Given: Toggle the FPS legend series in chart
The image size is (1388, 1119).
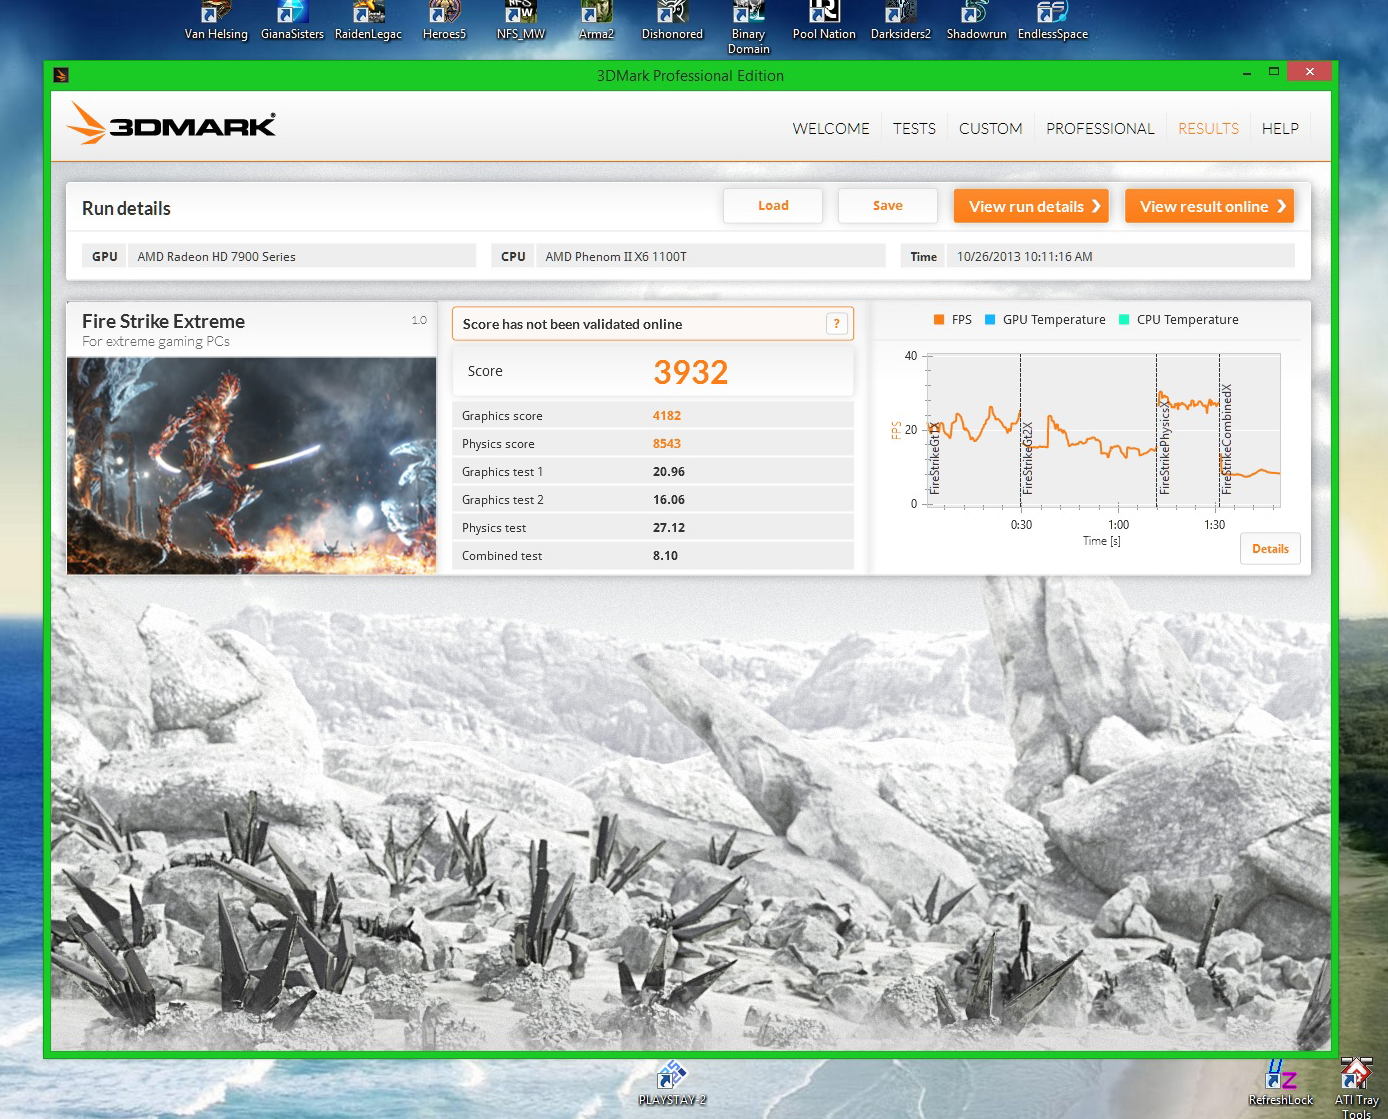Looking at the screenshot, I should (x=952, y=320).
